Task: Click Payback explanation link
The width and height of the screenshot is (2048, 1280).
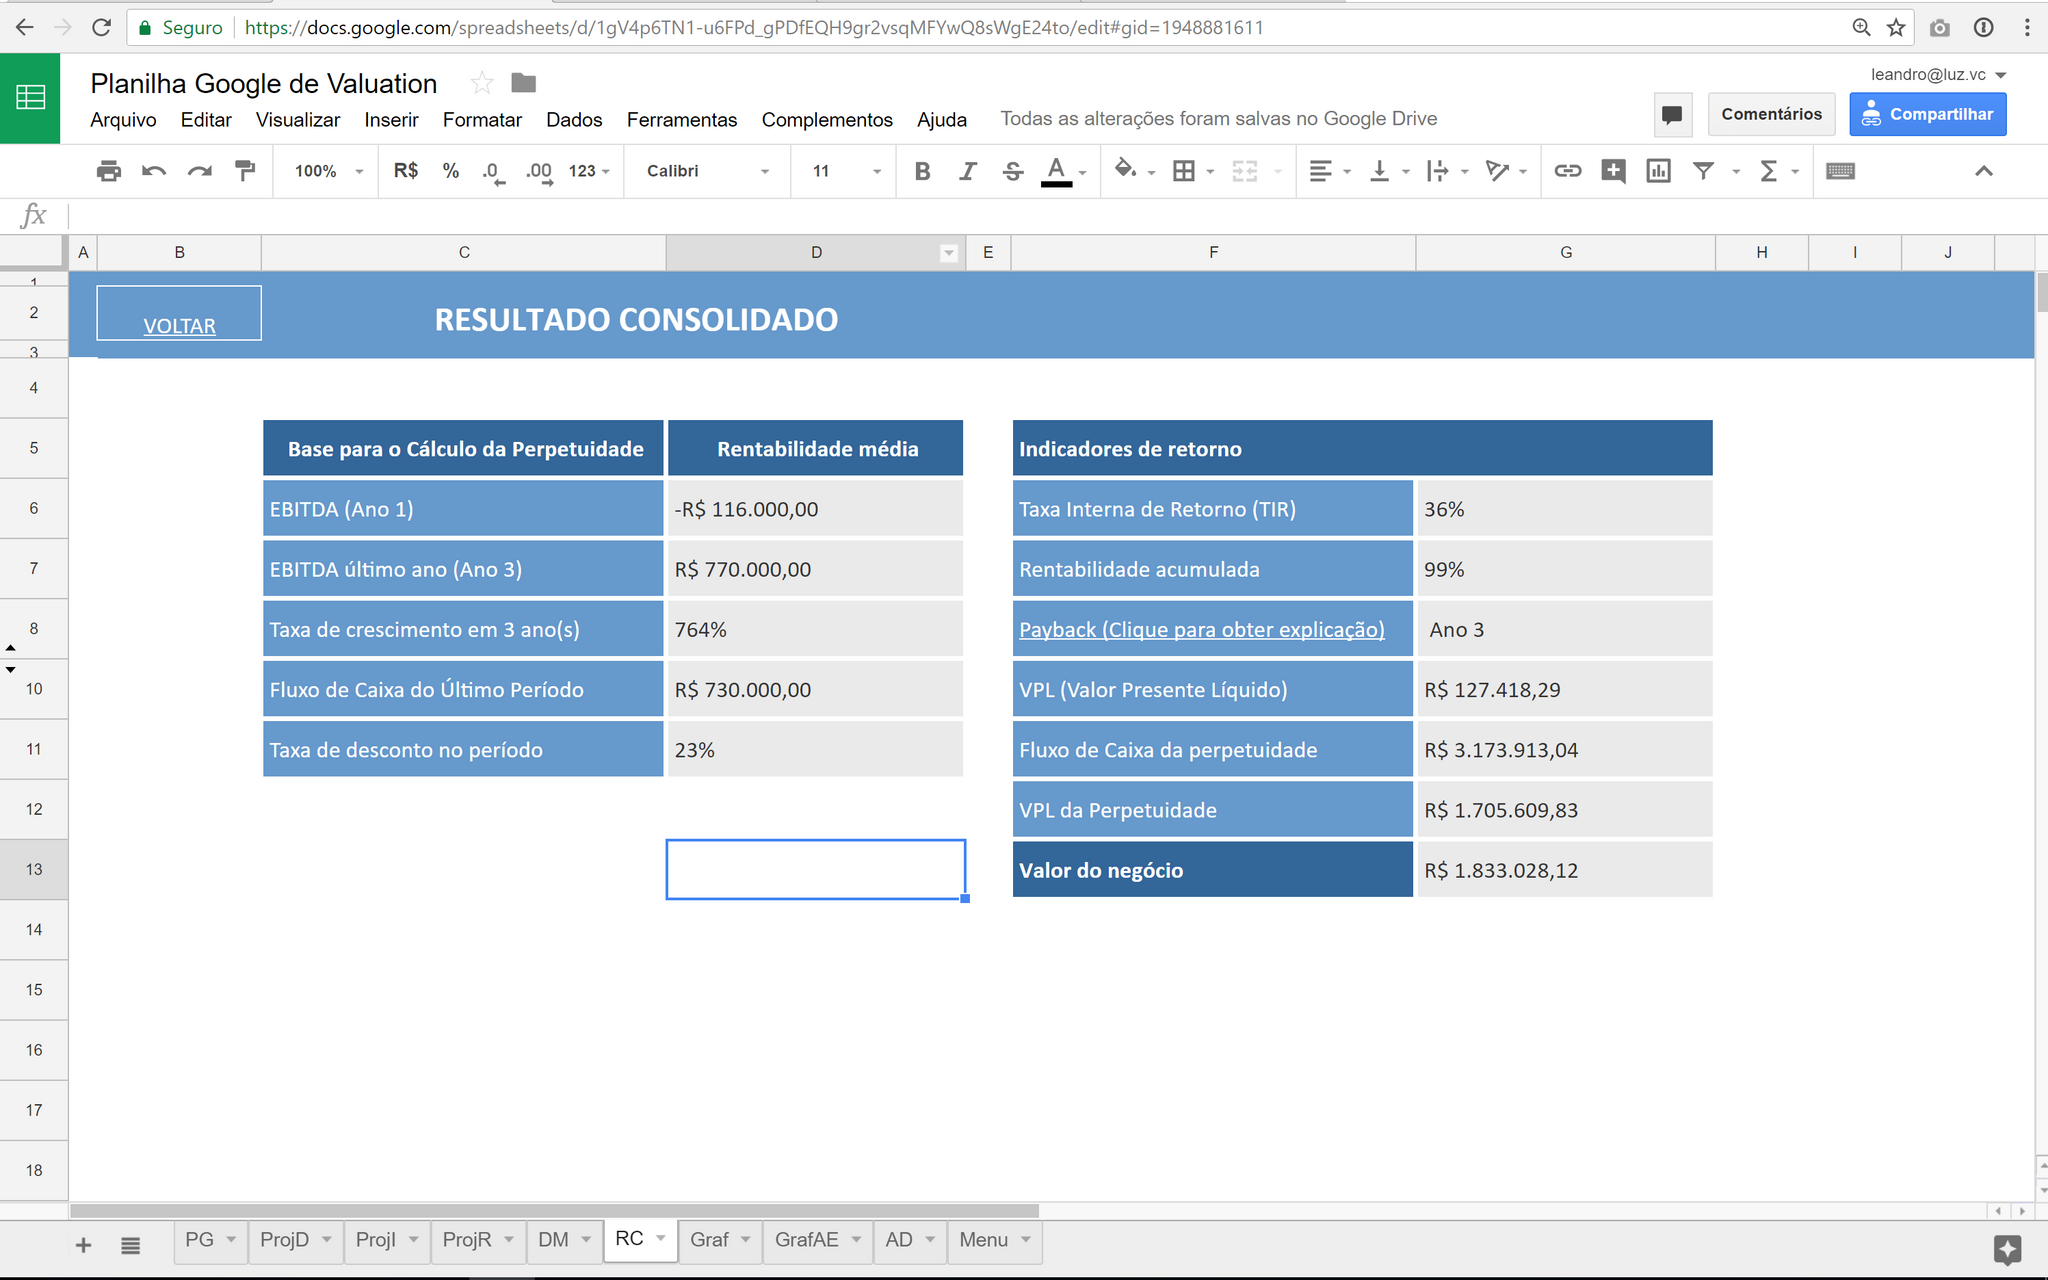Action: click(1201, 629)
